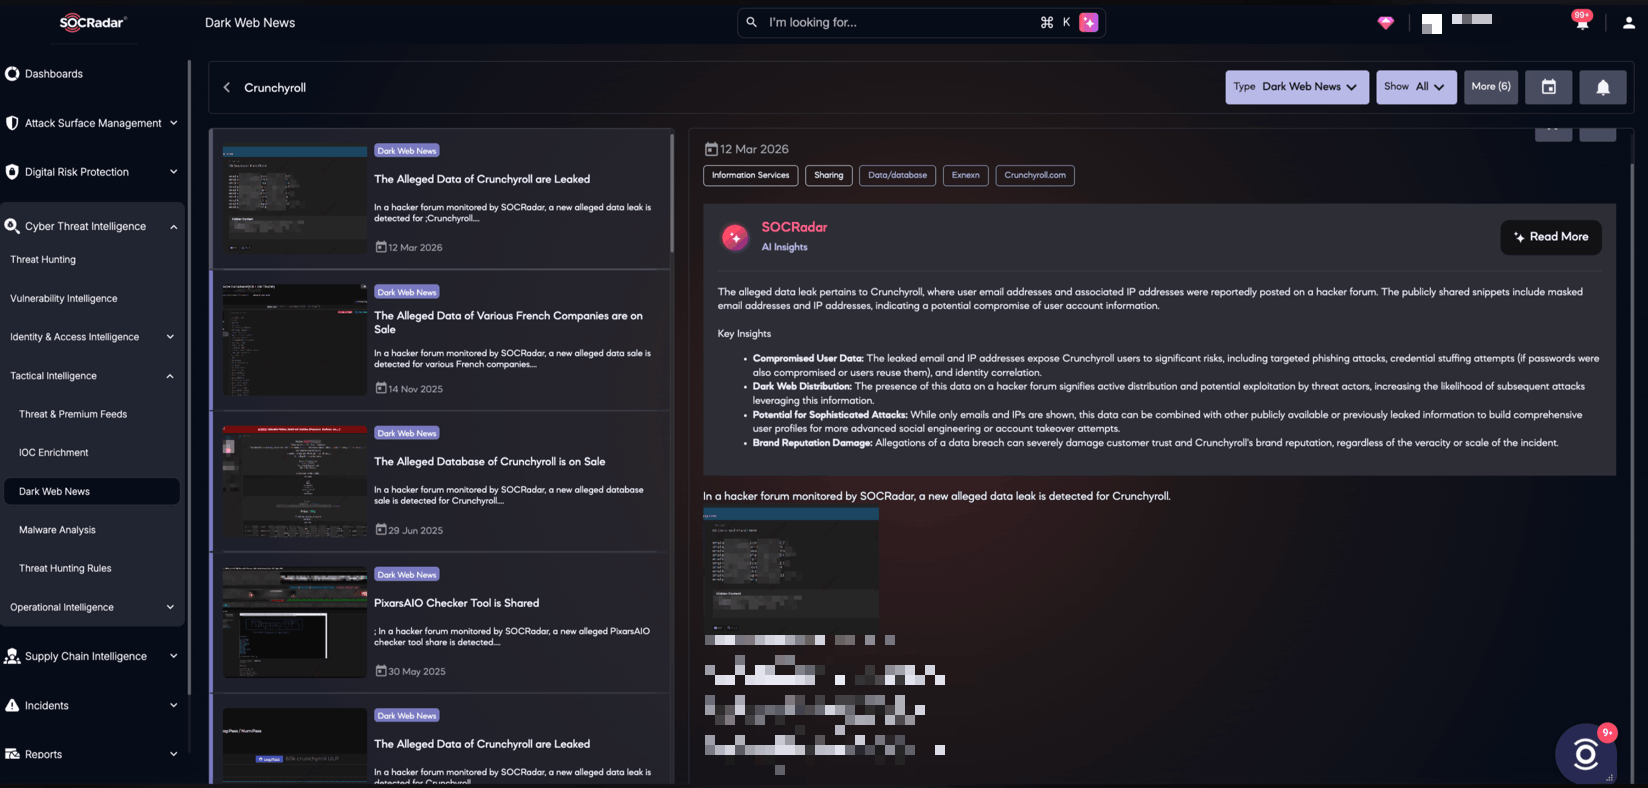This screenshot has width=1648, height=788.
Task: Click the search magnifier icon
Action: [751, 22]
